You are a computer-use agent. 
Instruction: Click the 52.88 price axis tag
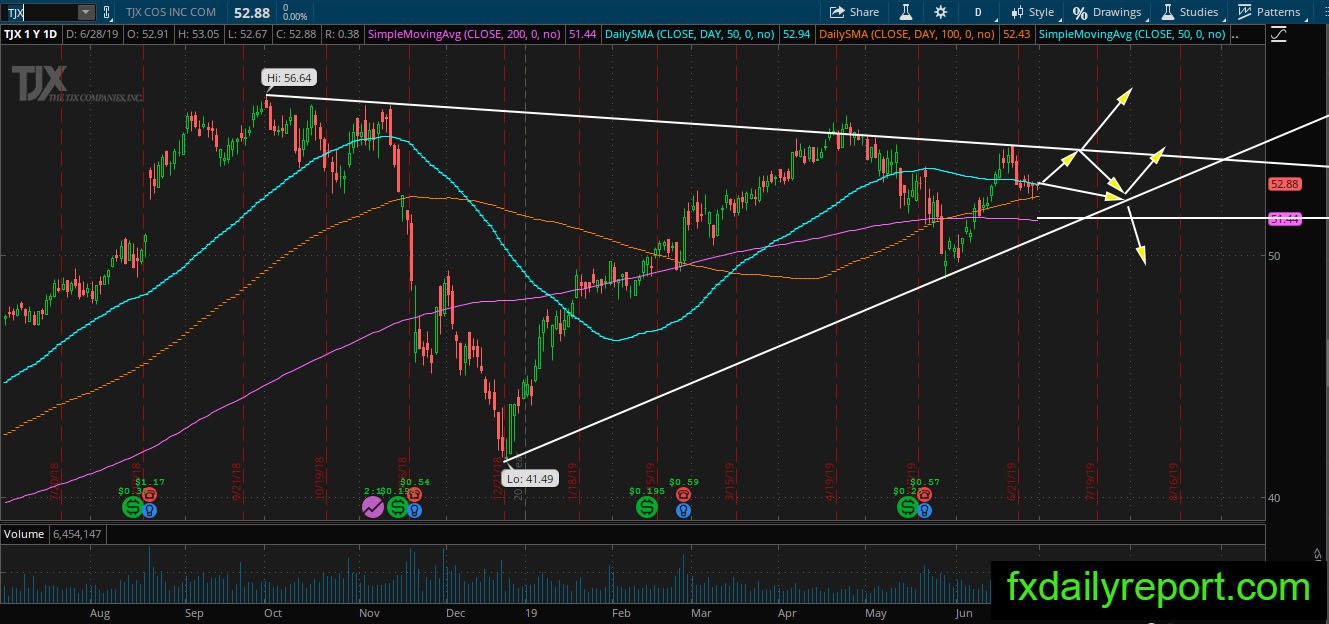point(1284,184)
